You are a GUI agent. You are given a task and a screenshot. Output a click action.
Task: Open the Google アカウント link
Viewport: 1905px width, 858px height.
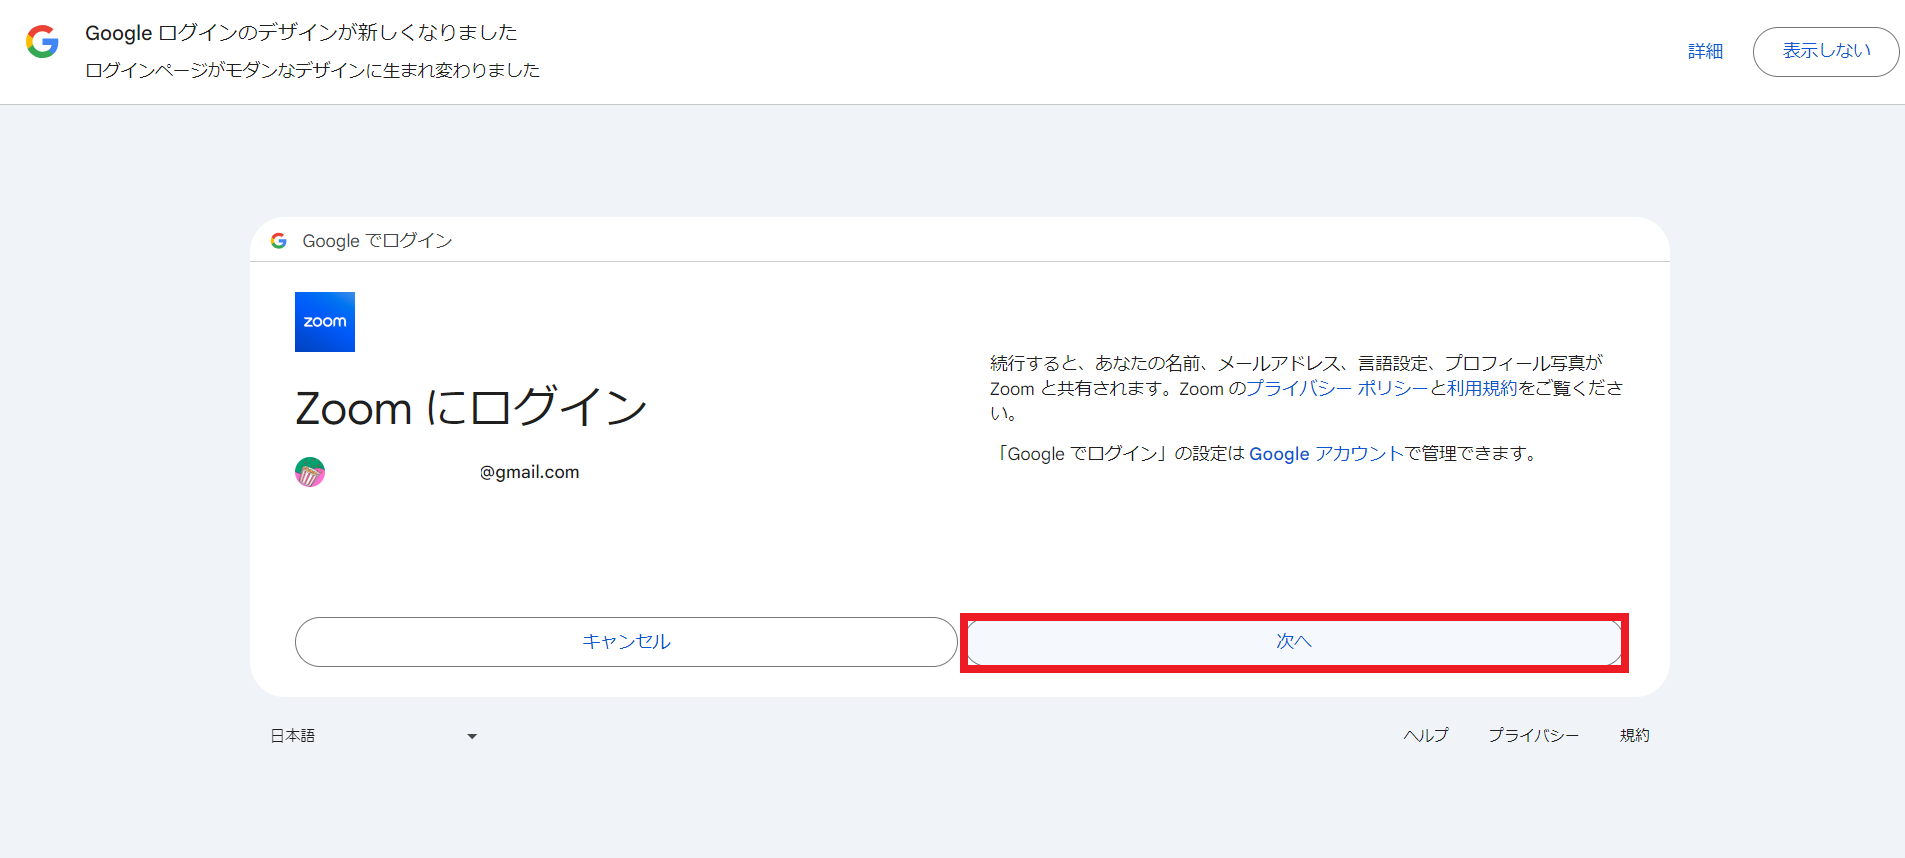1326,454
